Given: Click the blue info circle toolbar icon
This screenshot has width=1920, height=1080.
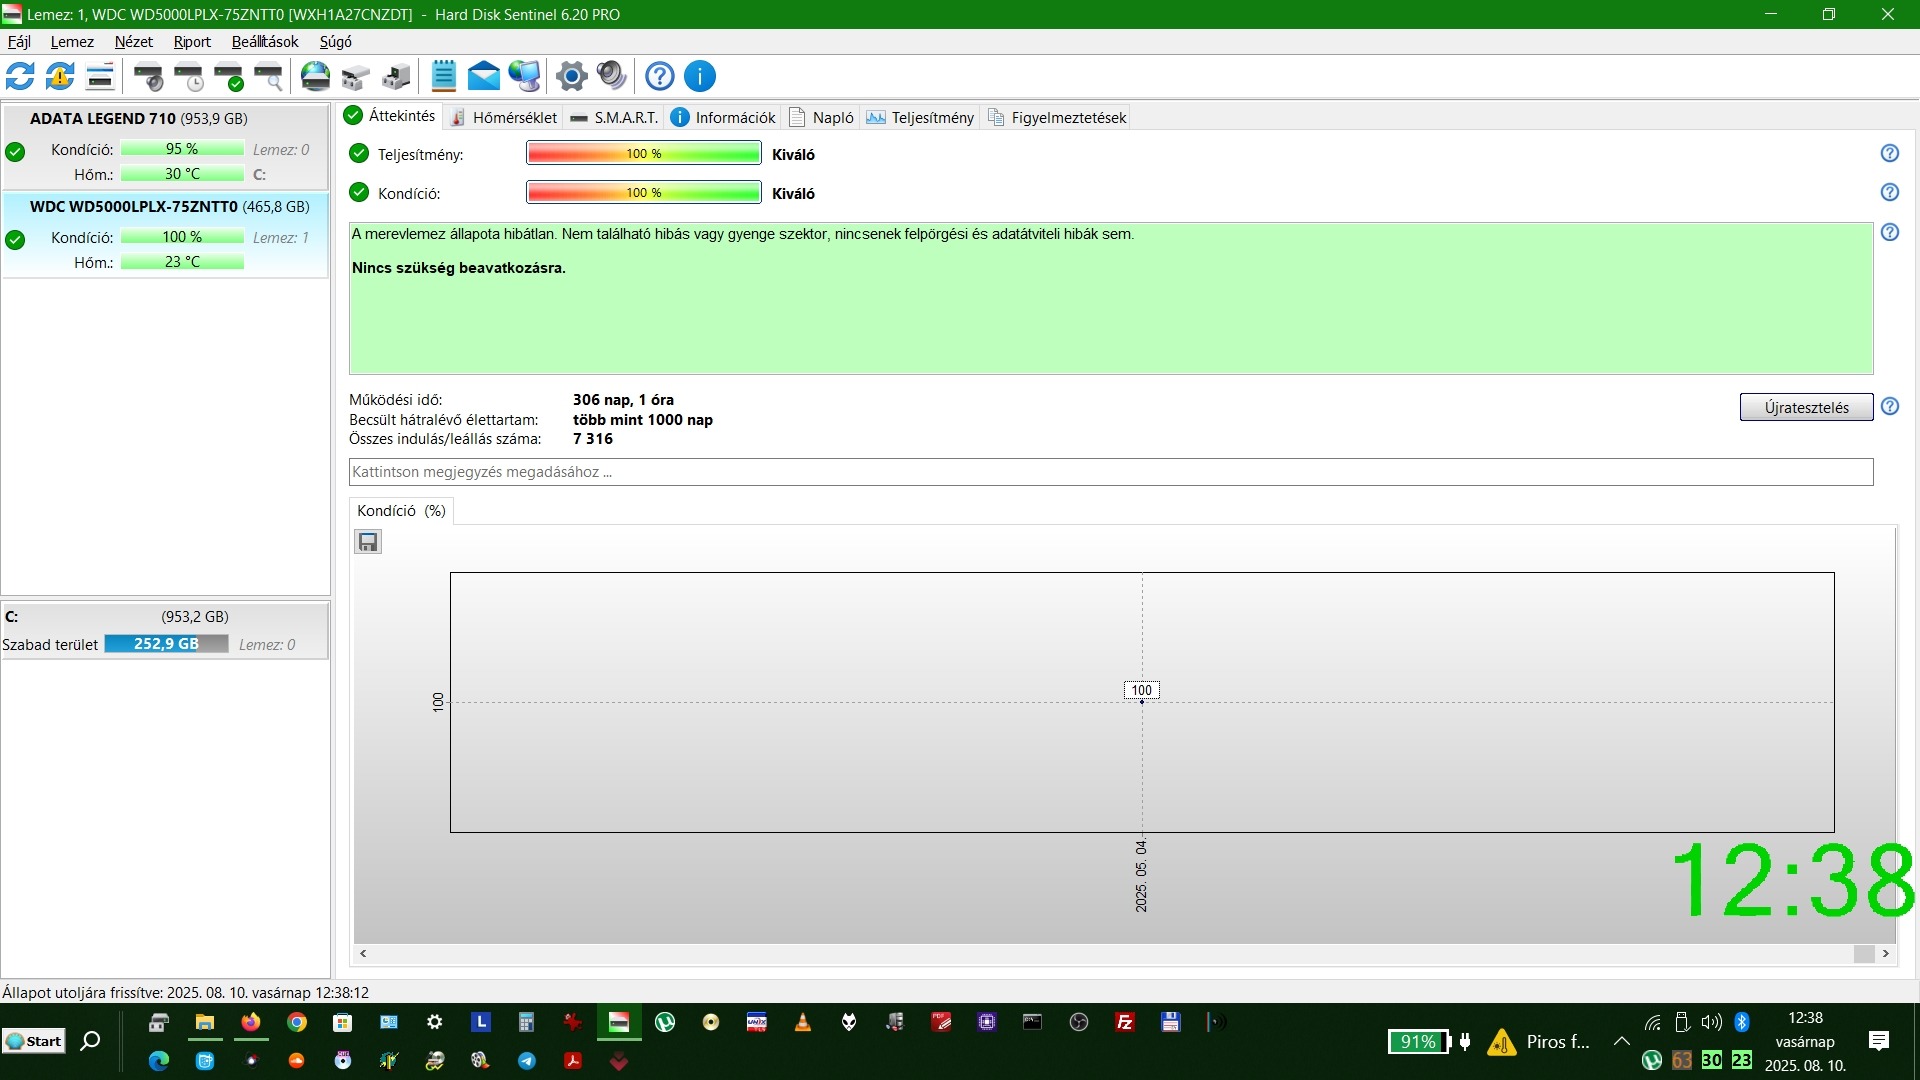Looking at the screenshot, I should click(700, 76).
